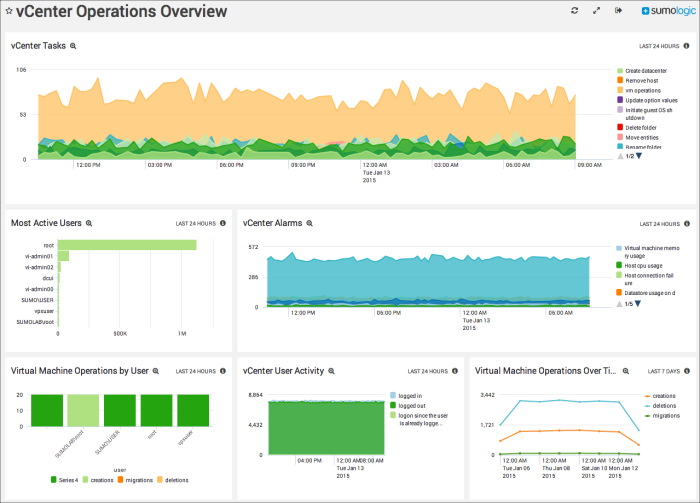Click 'Last 24 Hours' on Most Active Users
700x503 pixels.
click(196, 224)
